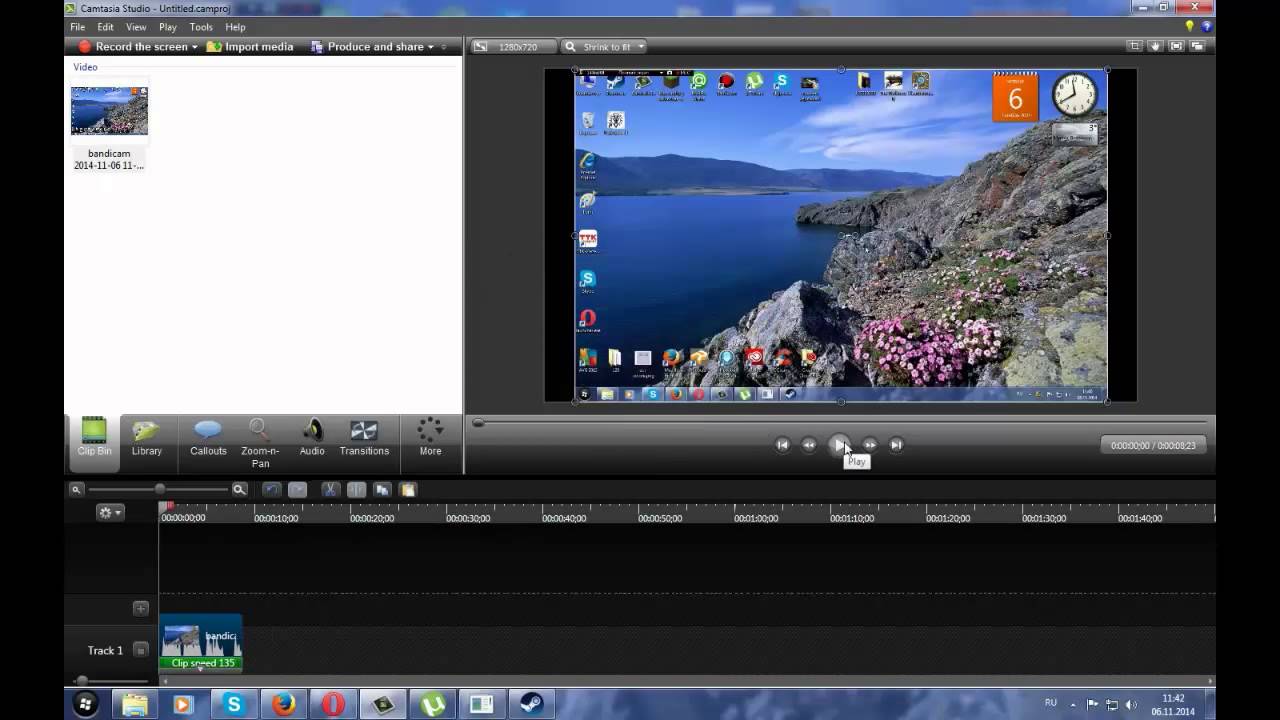Click Import media button
Screen dimensions: 1280x720
pyautogui.click(x=250, y=47)
